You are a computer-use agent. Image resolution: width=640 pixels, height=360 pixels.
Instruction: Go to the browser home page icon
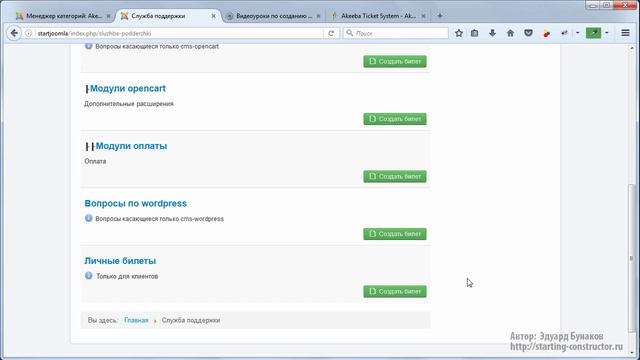tap(510, 33)
